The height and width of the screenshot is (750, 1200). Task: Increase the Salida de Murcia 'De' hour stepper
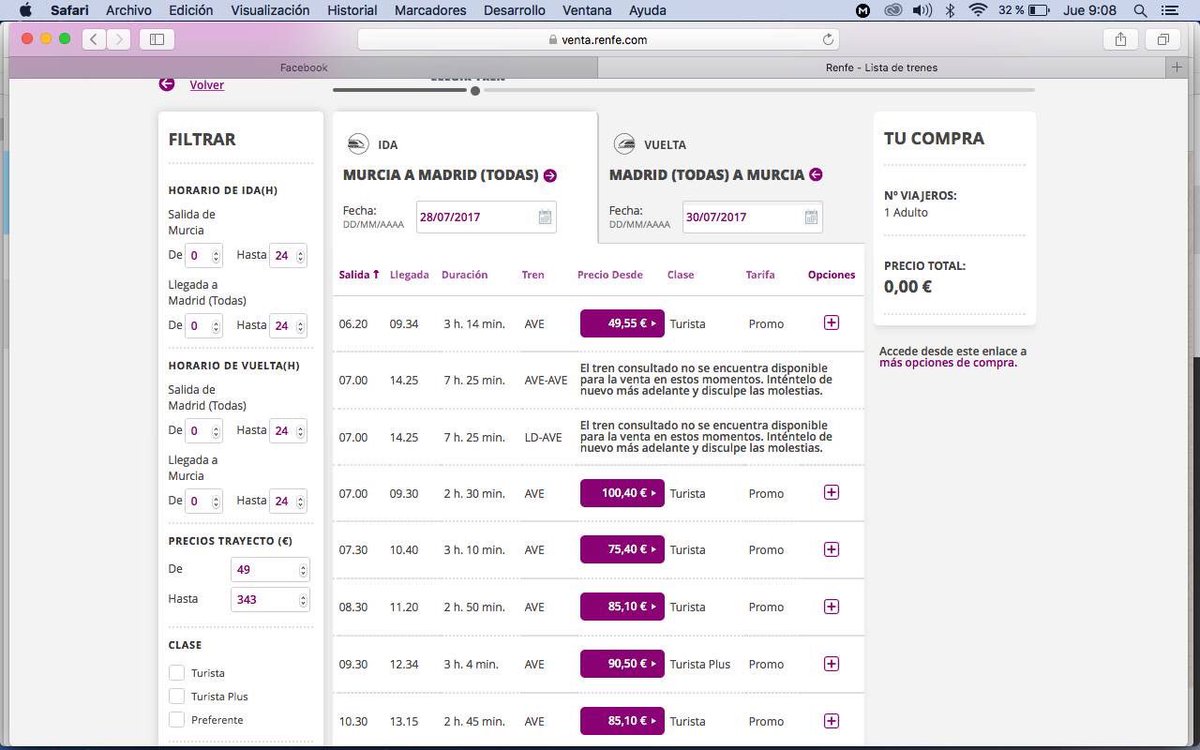click(217, 251)
